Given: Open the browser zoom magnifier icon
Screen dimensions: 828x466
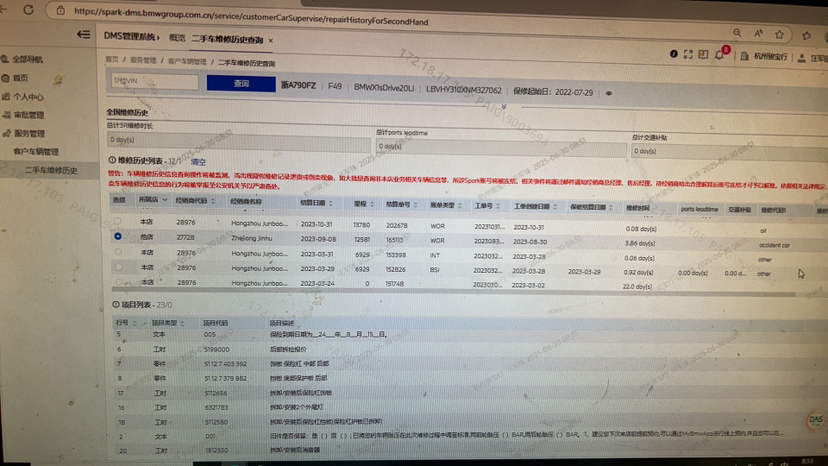Looking at the screenshot, I should (x=737, y=33).
